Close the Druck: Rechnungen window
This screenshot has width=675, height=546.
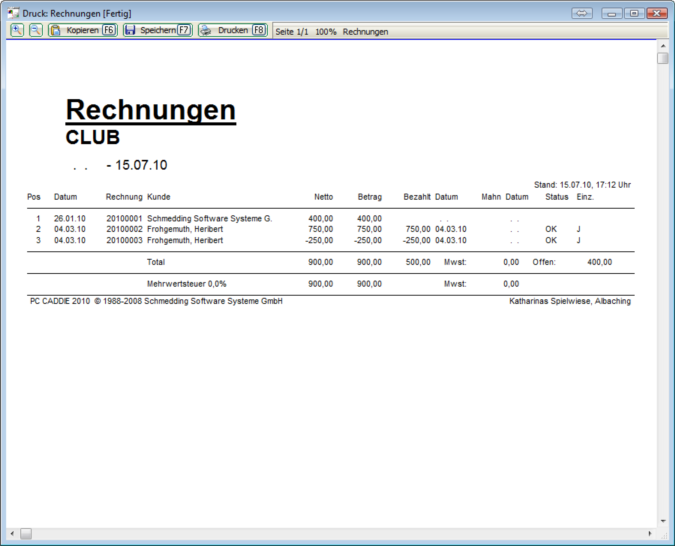point(656,13)
